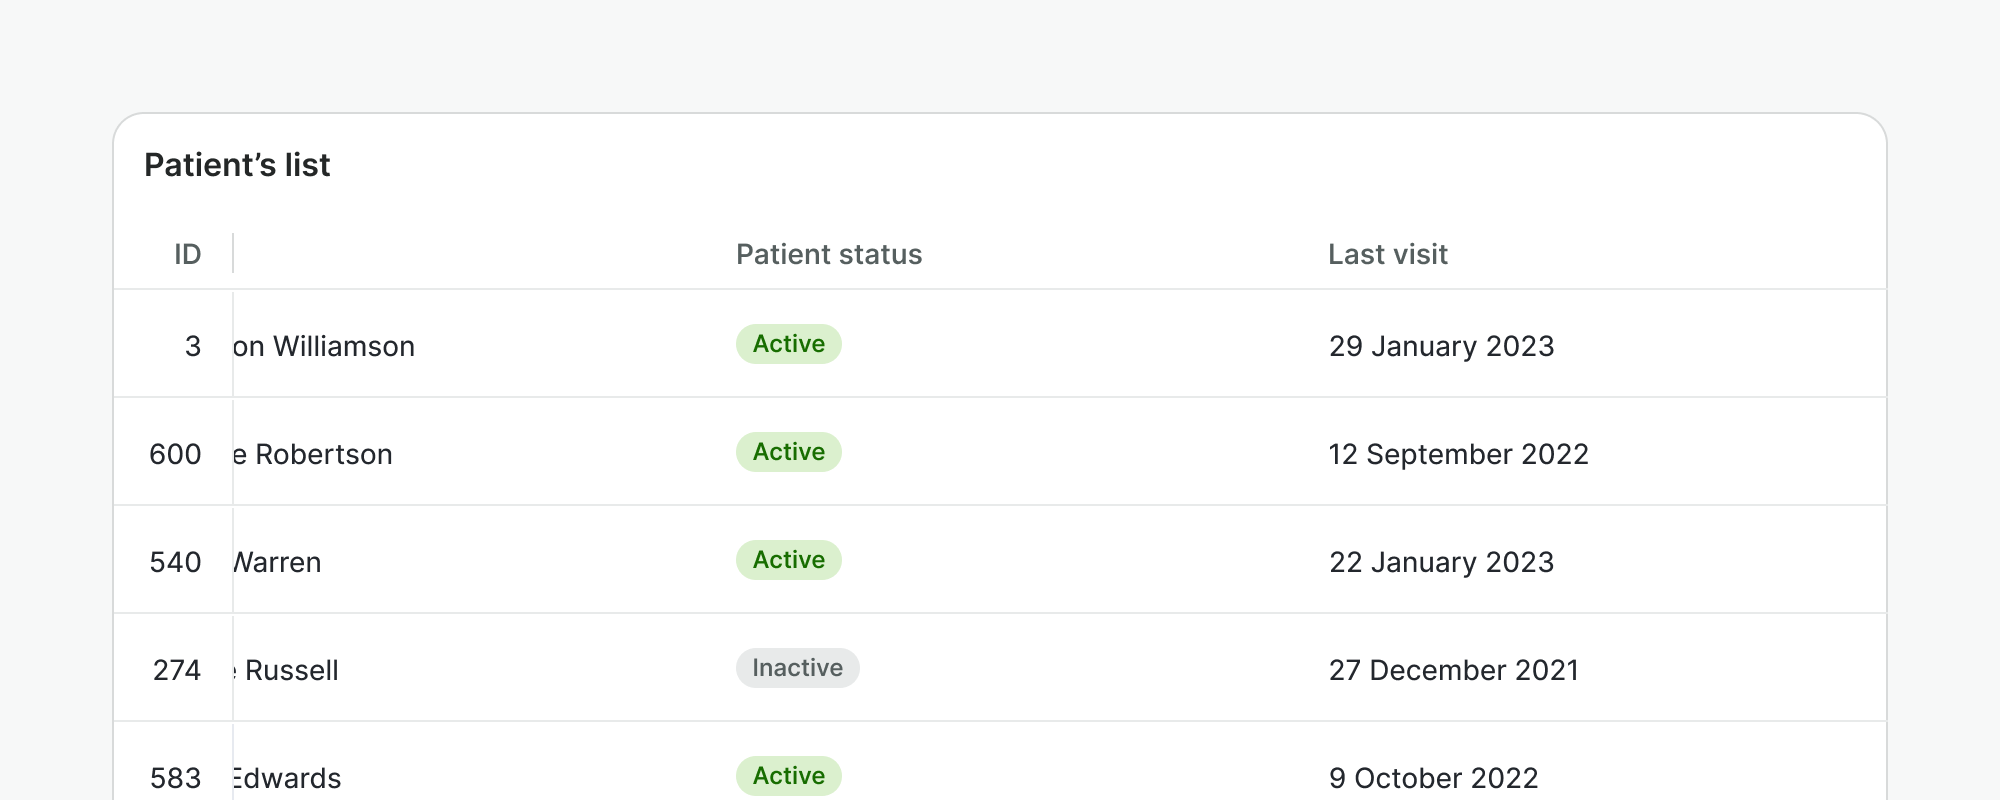Open patient Williamson's record

click(x=325, y=346)
